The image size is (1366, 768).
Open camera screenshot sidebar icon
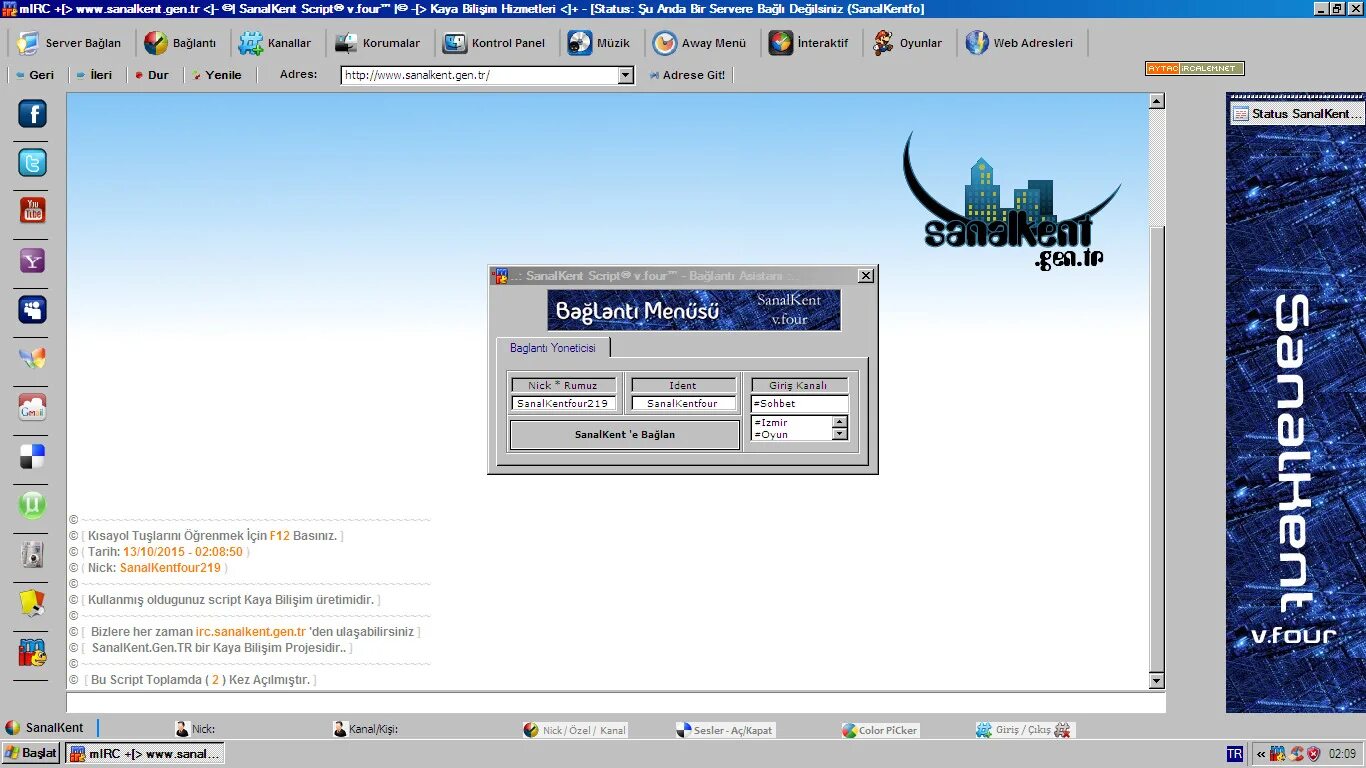tap(33, 555)
